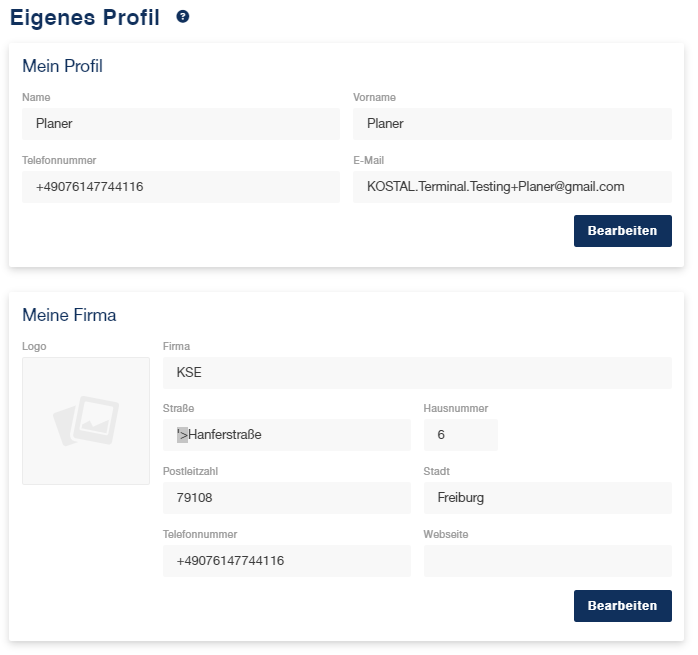Viewport: 698px width, 655px height.
Task: Click Bearbeiten in Mein Profil section
Action: (622, 231)
